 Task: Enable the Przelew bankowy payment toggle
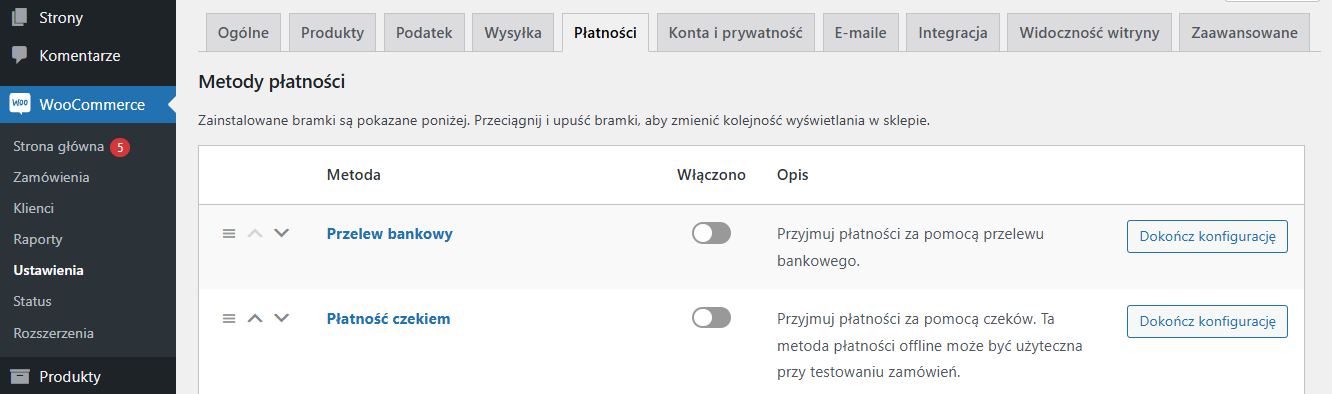click(x=711, y=233)
